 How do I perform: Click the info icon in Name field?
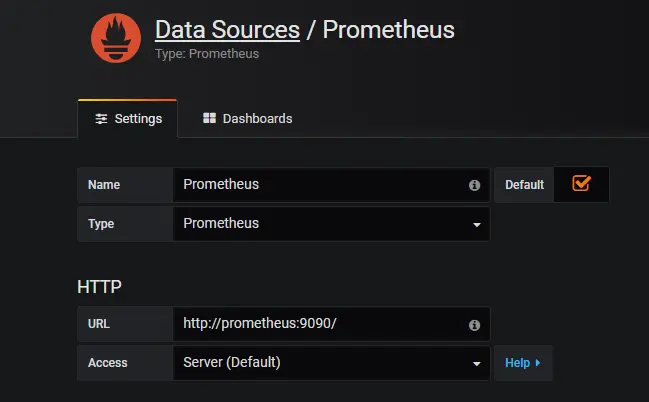pos(474,186)
